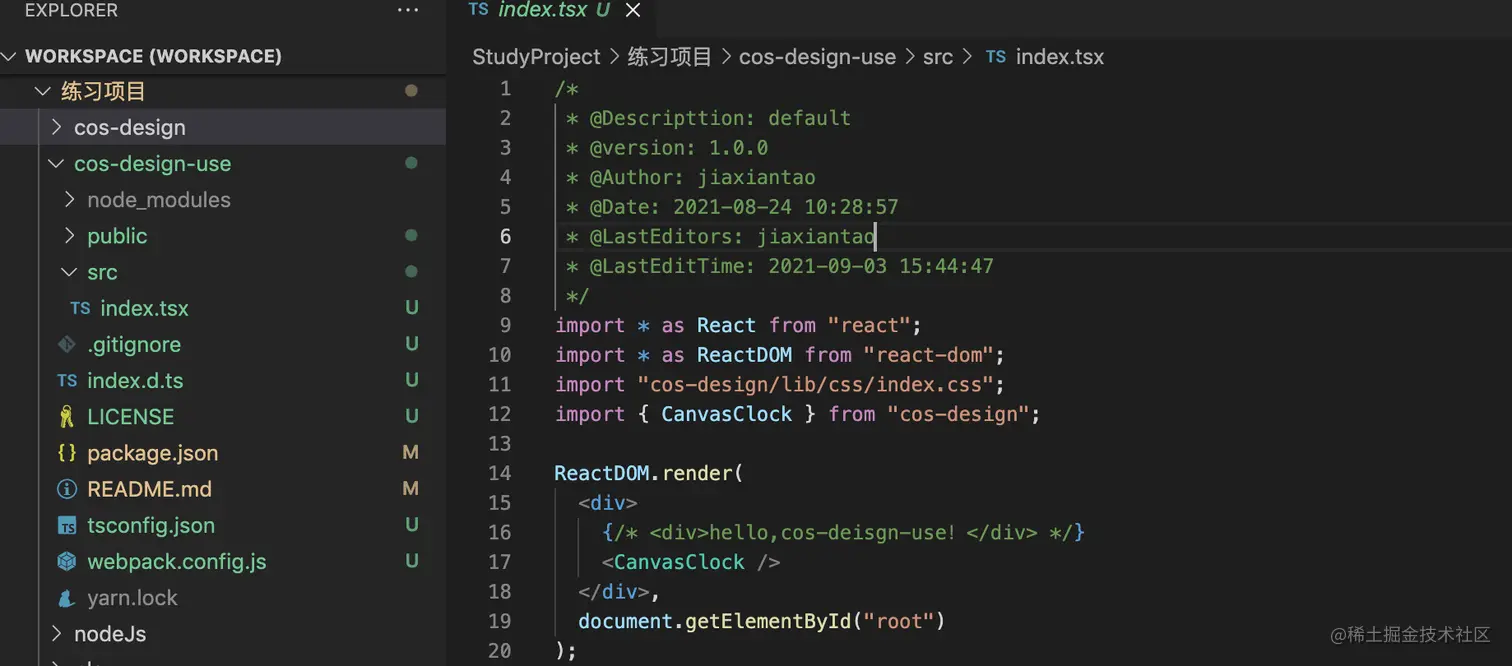1512x666 pixels.
Task: Select the nodeJs folder name
Action: click(110, 634)
